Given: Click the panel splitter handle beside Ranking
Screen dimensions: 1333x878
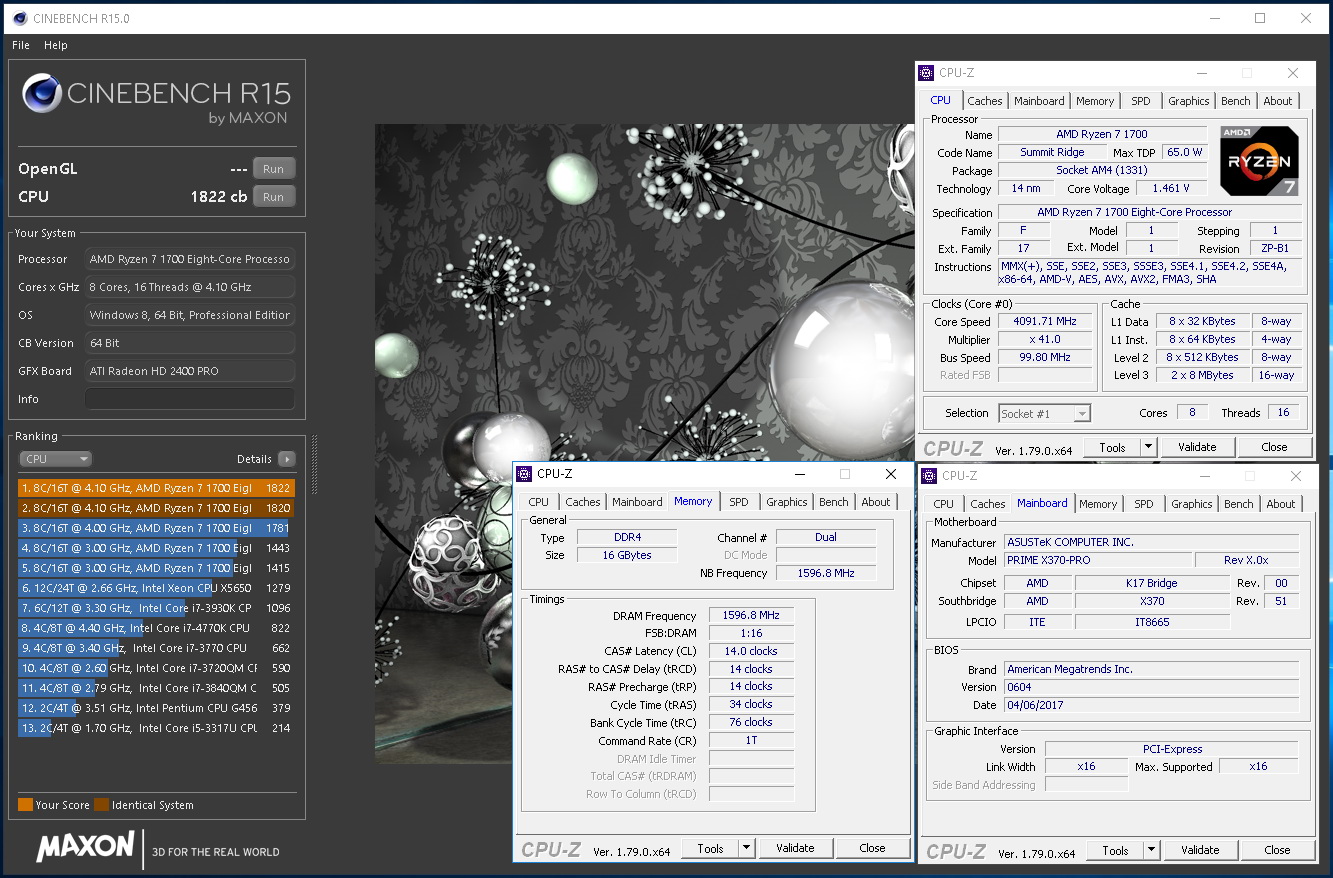Looking at the screenshot, I should [x=314, y=466].
